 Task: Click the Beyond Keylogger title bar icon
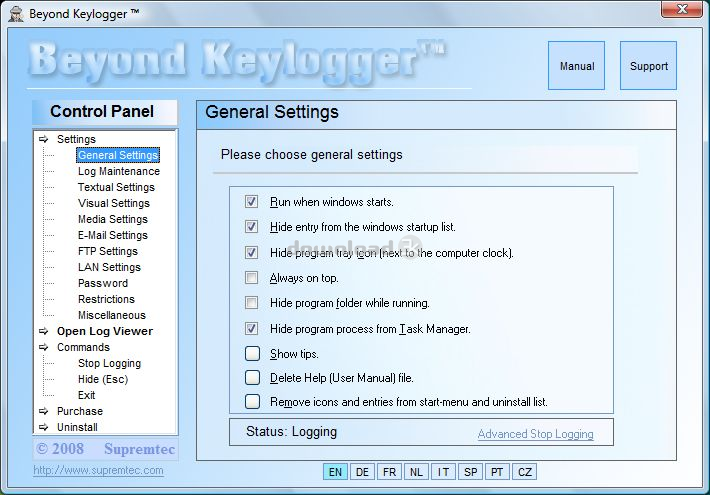16,14
